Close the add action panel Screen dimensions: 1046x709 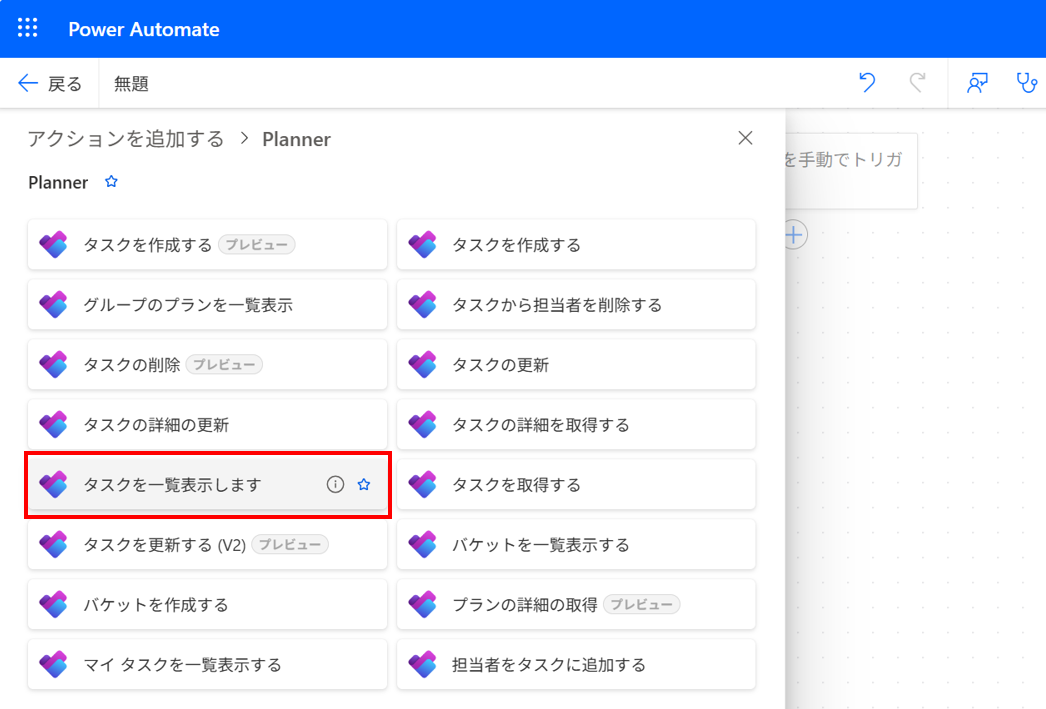(x=745, y=138)
